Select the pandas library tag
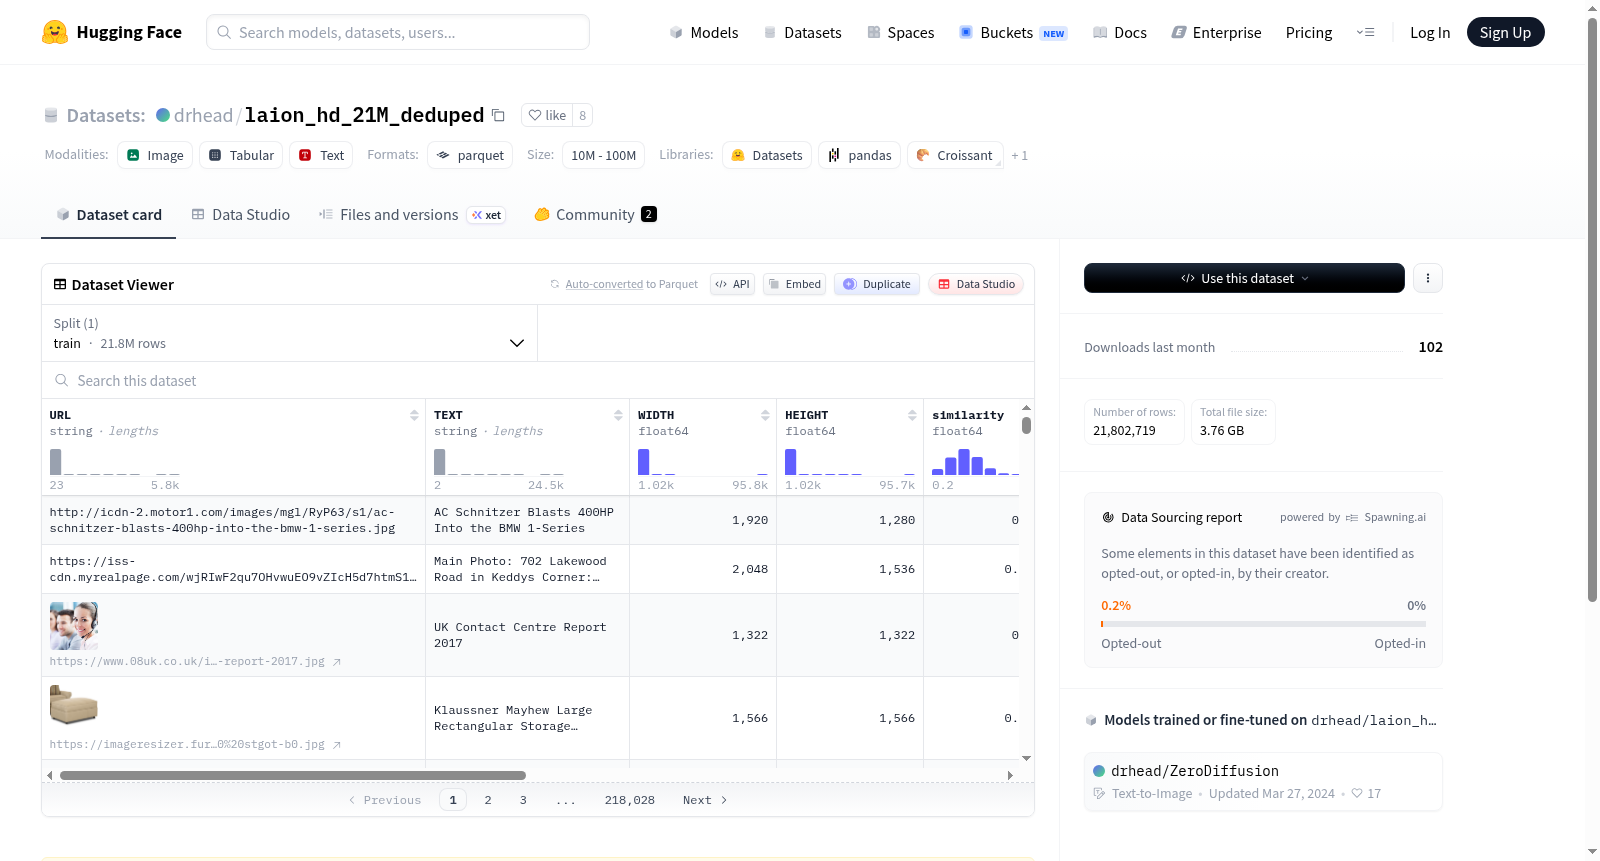The height and width of the screenshot is (861, 1600). (860, 155)
